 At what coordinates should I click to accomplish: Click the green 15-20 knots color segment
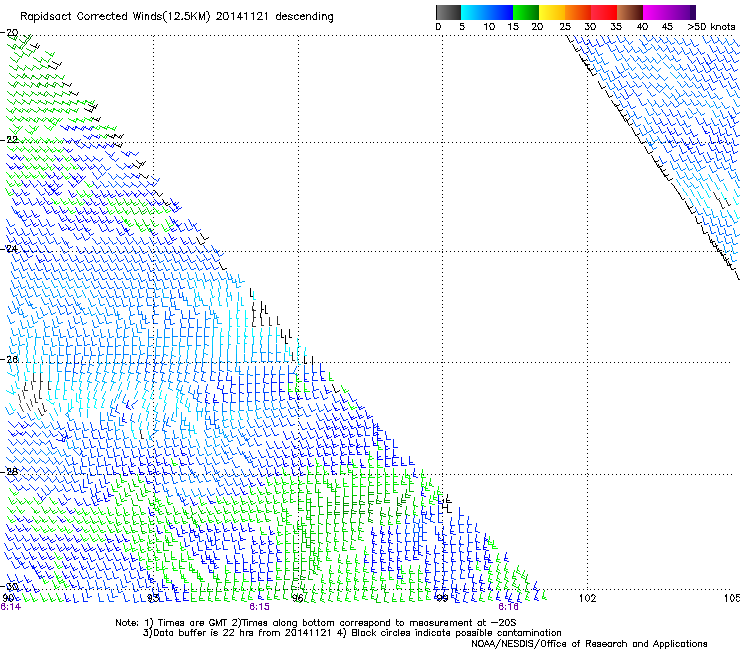click(x=526, y=12)
